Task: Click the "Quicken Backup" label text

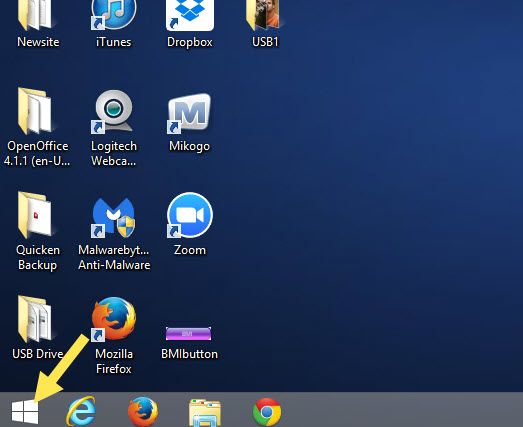Action: click(38, 258)
